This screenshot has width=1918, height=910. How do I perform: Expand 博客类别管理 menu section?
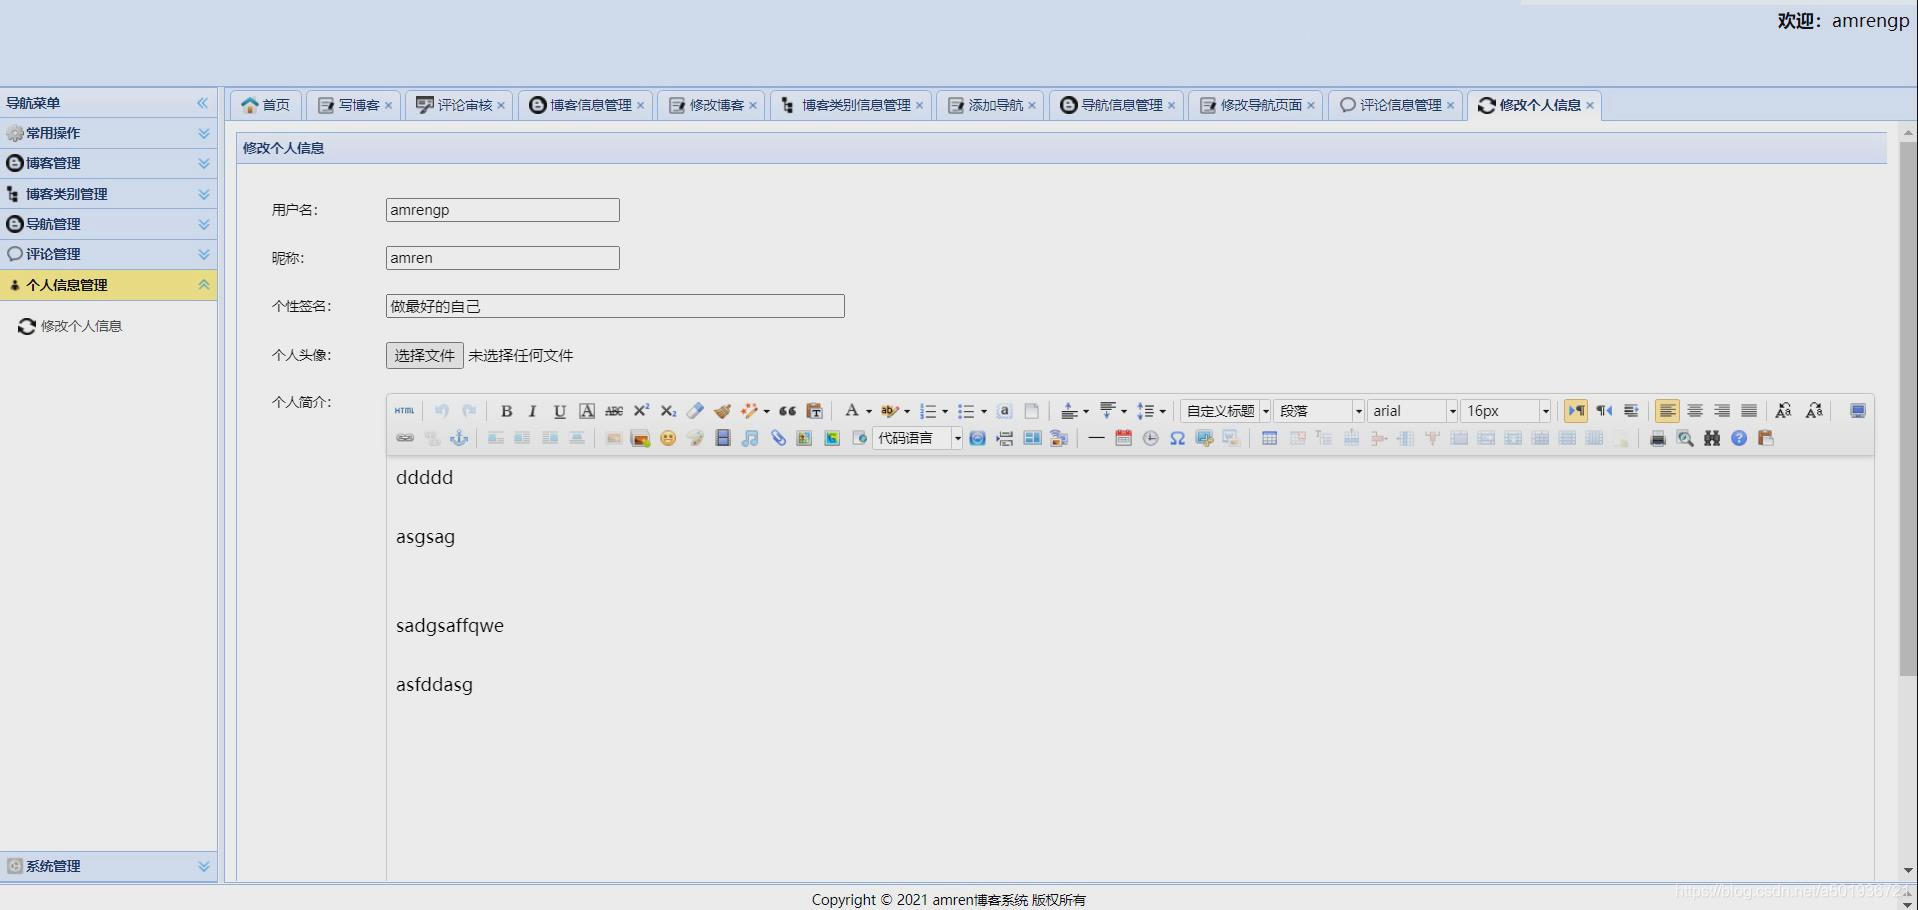point(108,194)
